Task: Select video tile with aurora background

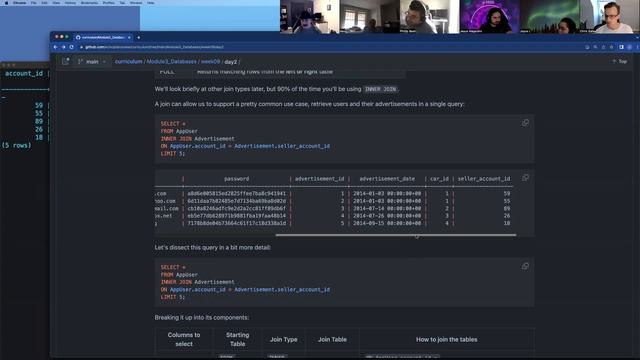Action: [x=549, y=17]
